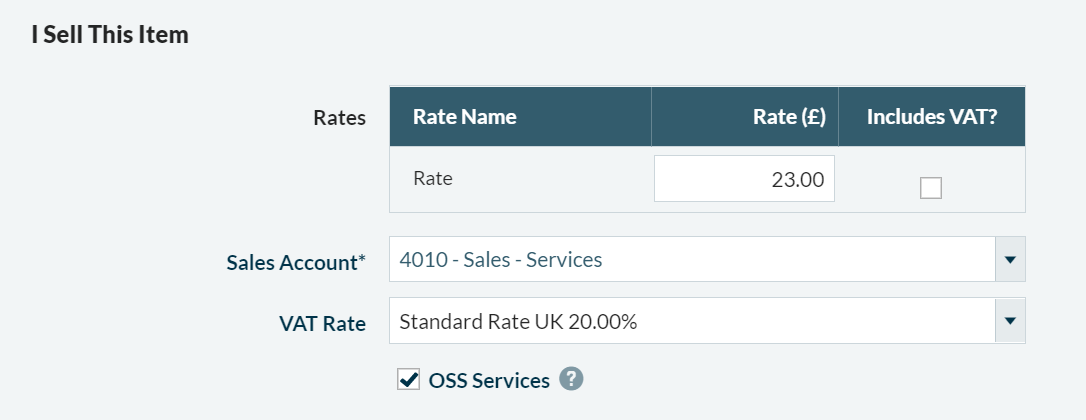Click the Includes VAT? column header

(x=931, y=117)
